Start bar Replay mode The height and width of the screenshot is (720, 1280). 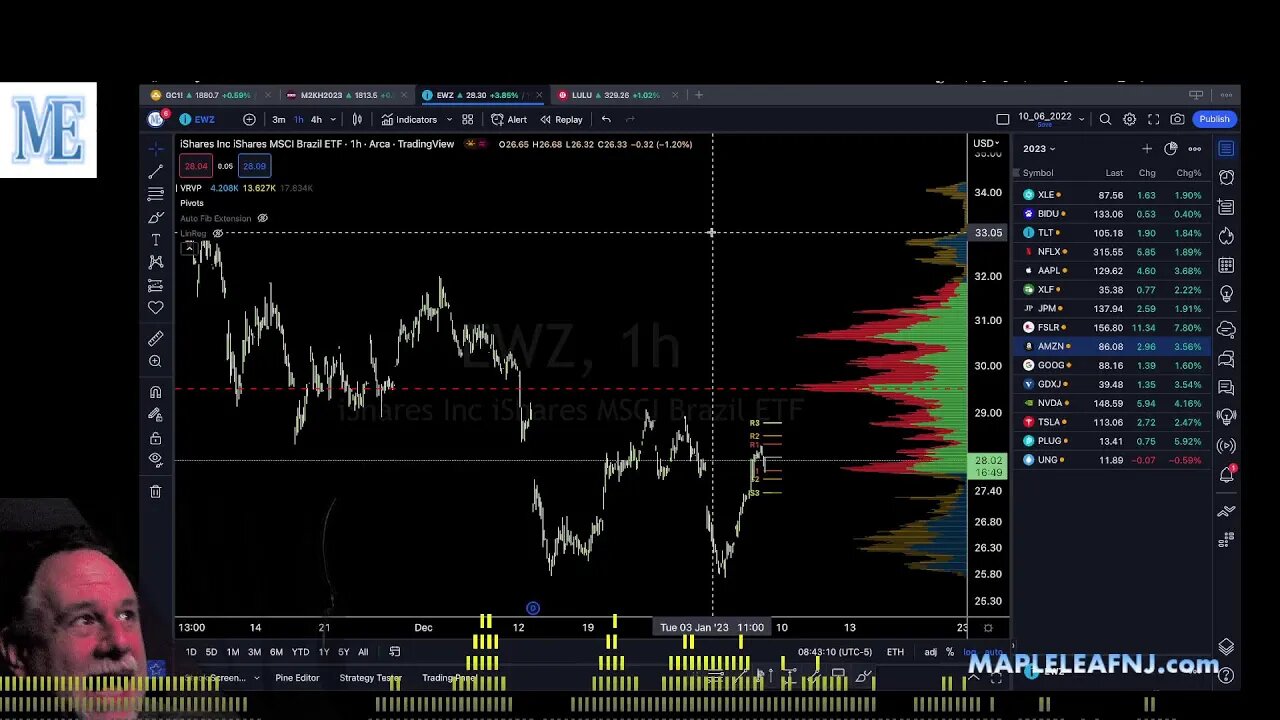(561, 119)
